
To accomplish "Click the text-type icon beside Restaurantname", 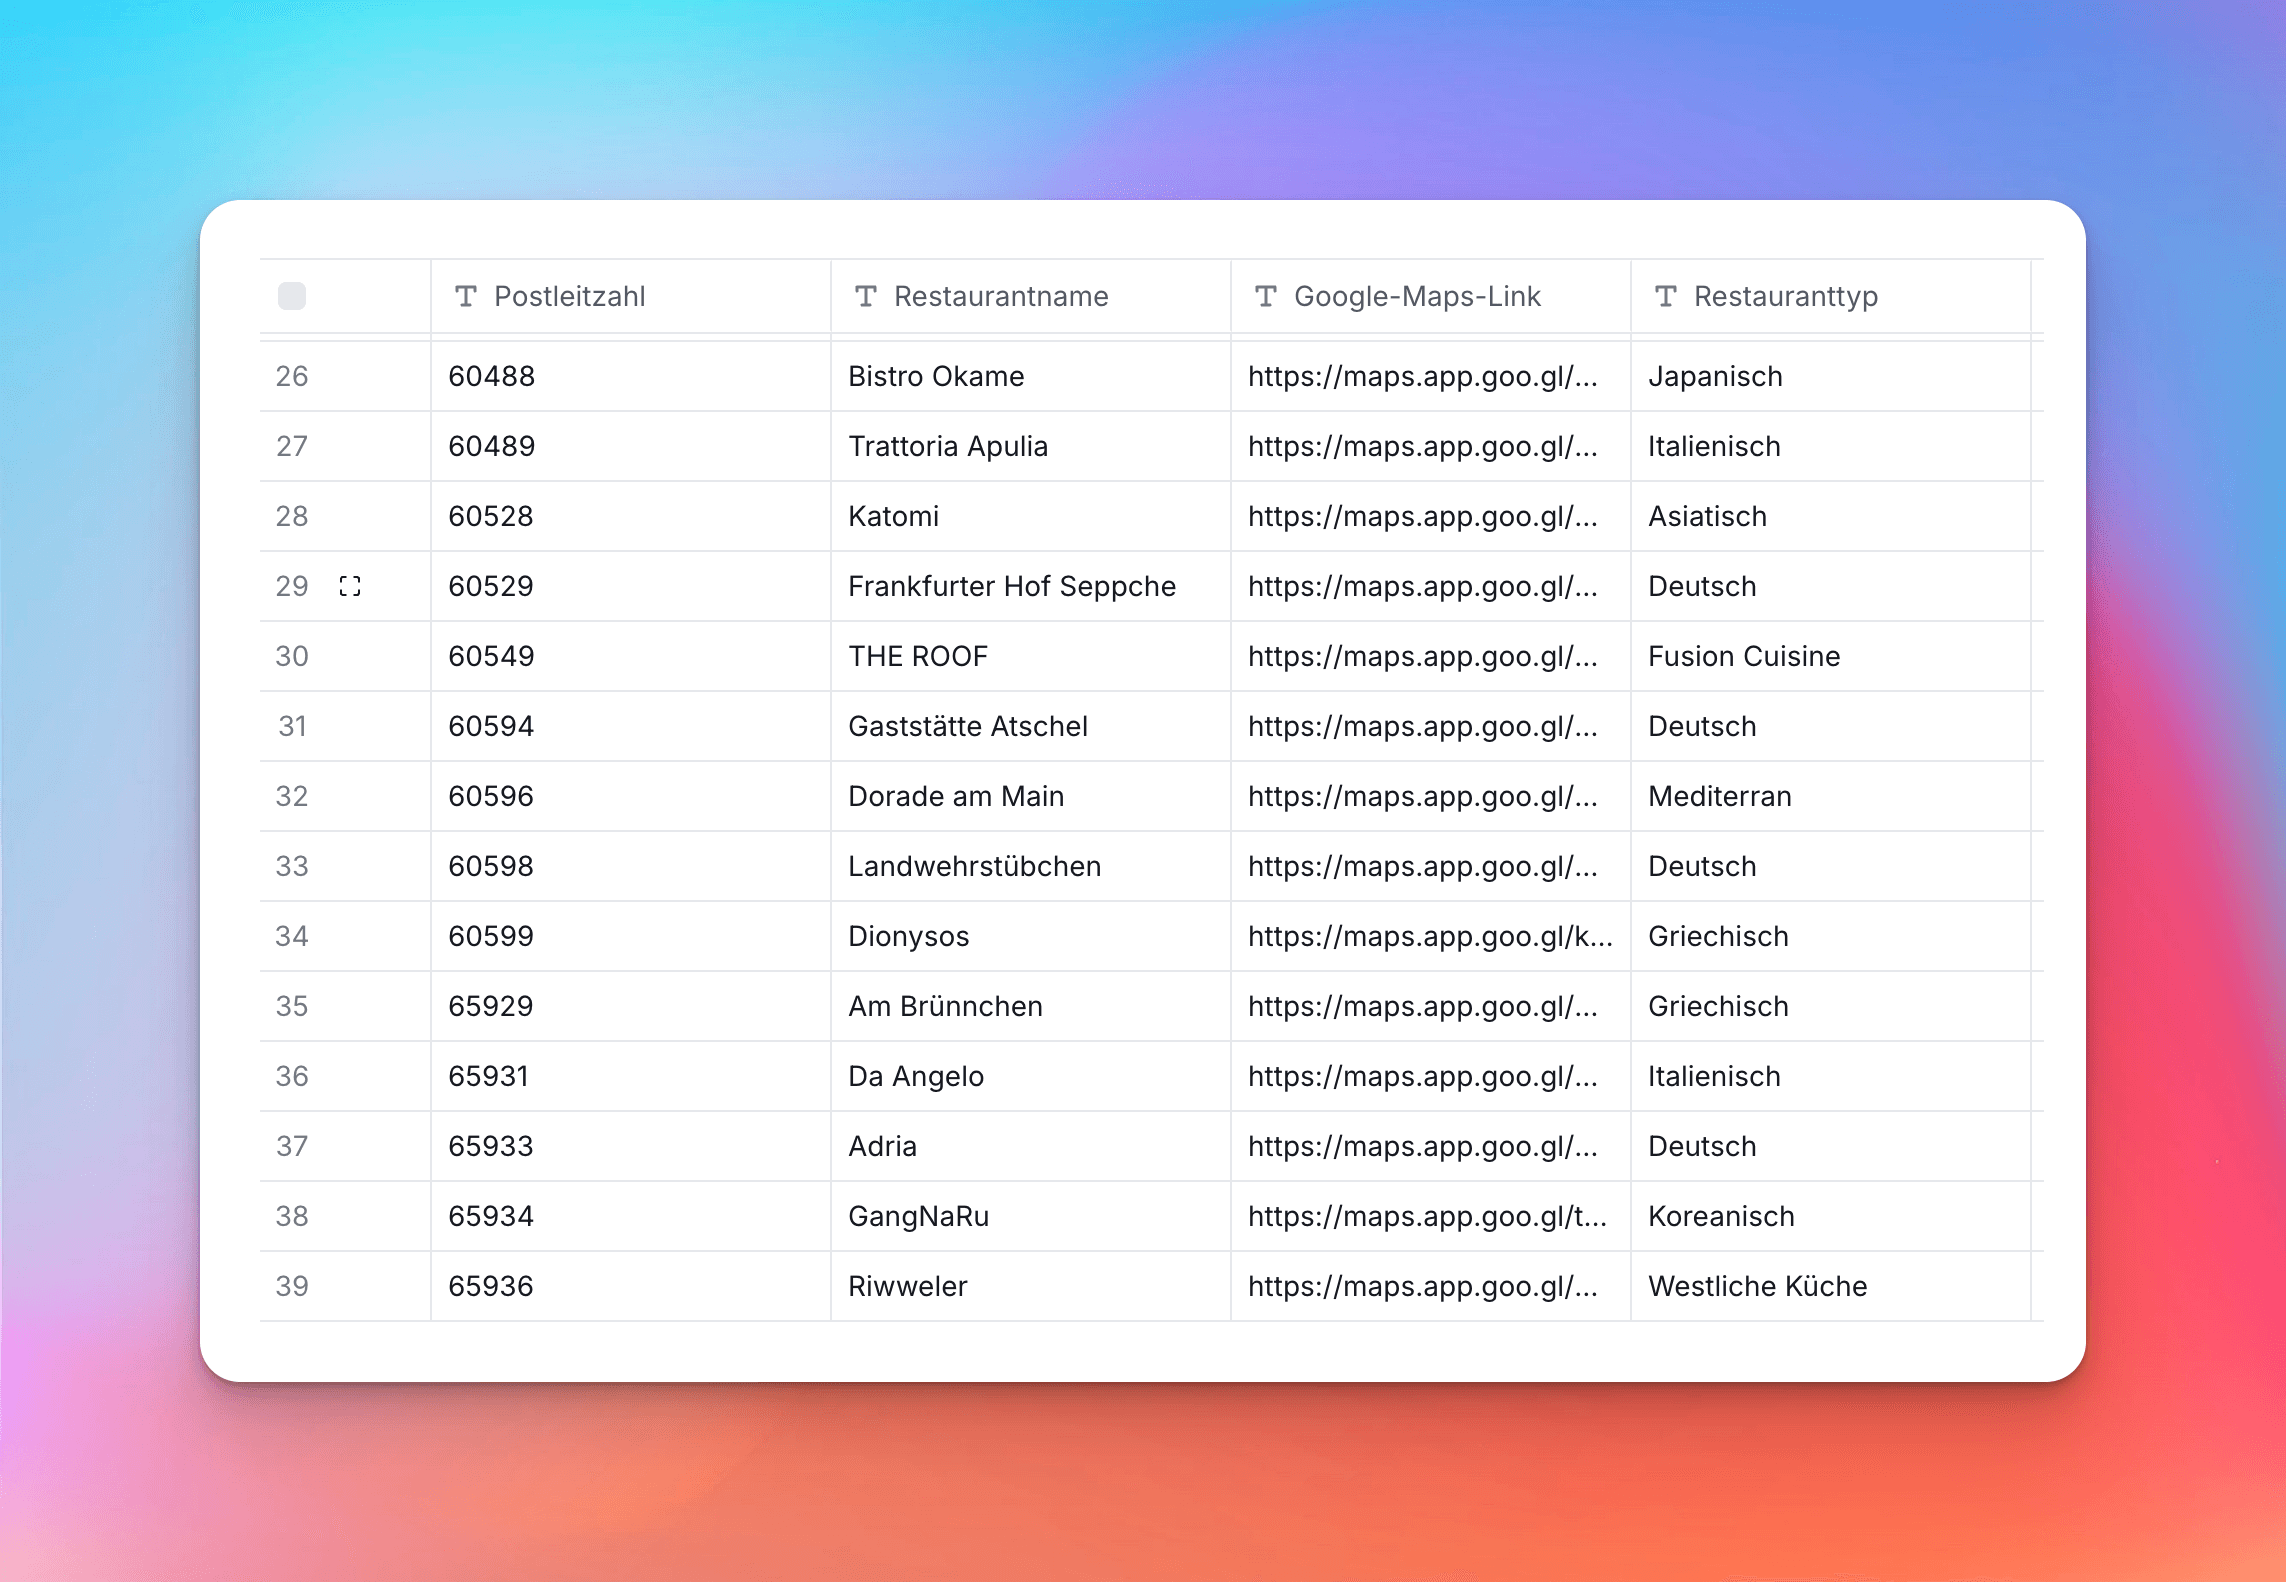I will (x=866, y=296).
